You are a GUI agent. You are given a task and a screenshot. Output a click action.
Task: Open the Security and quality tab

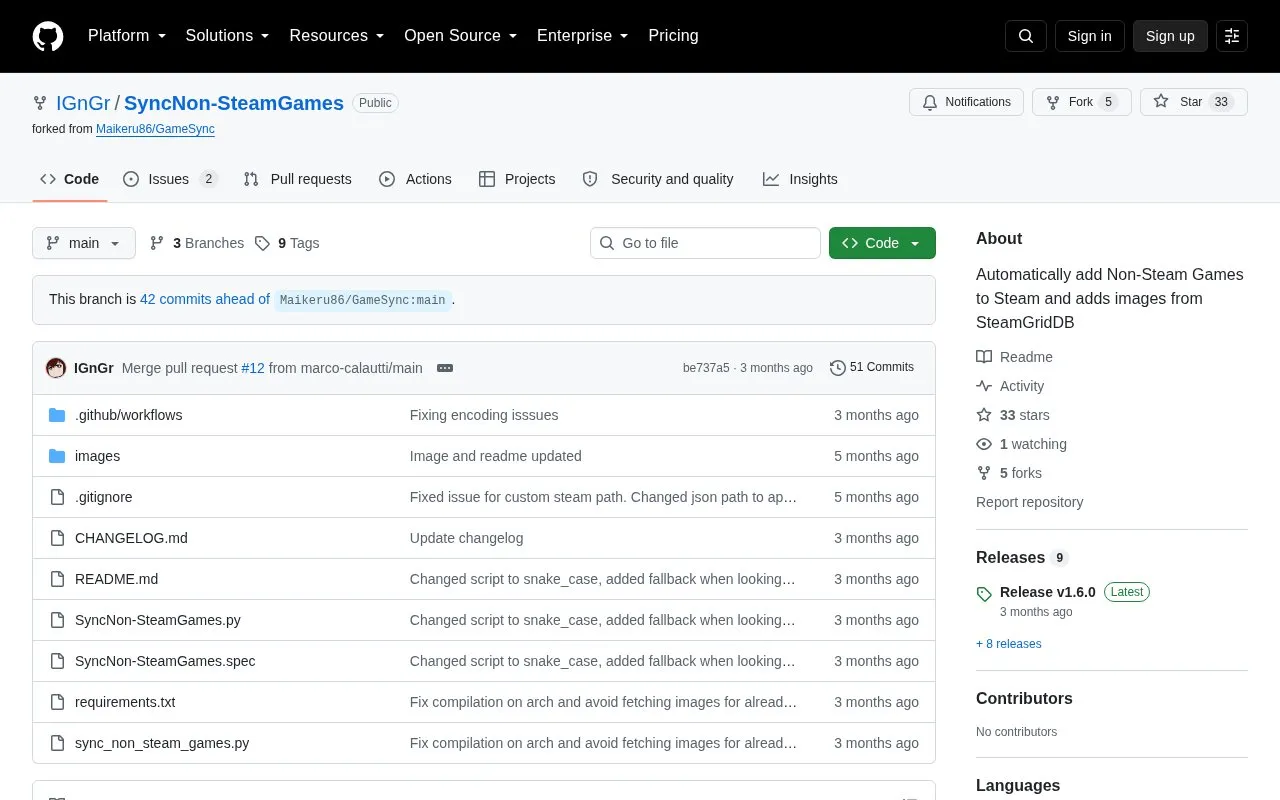(658, 179)
